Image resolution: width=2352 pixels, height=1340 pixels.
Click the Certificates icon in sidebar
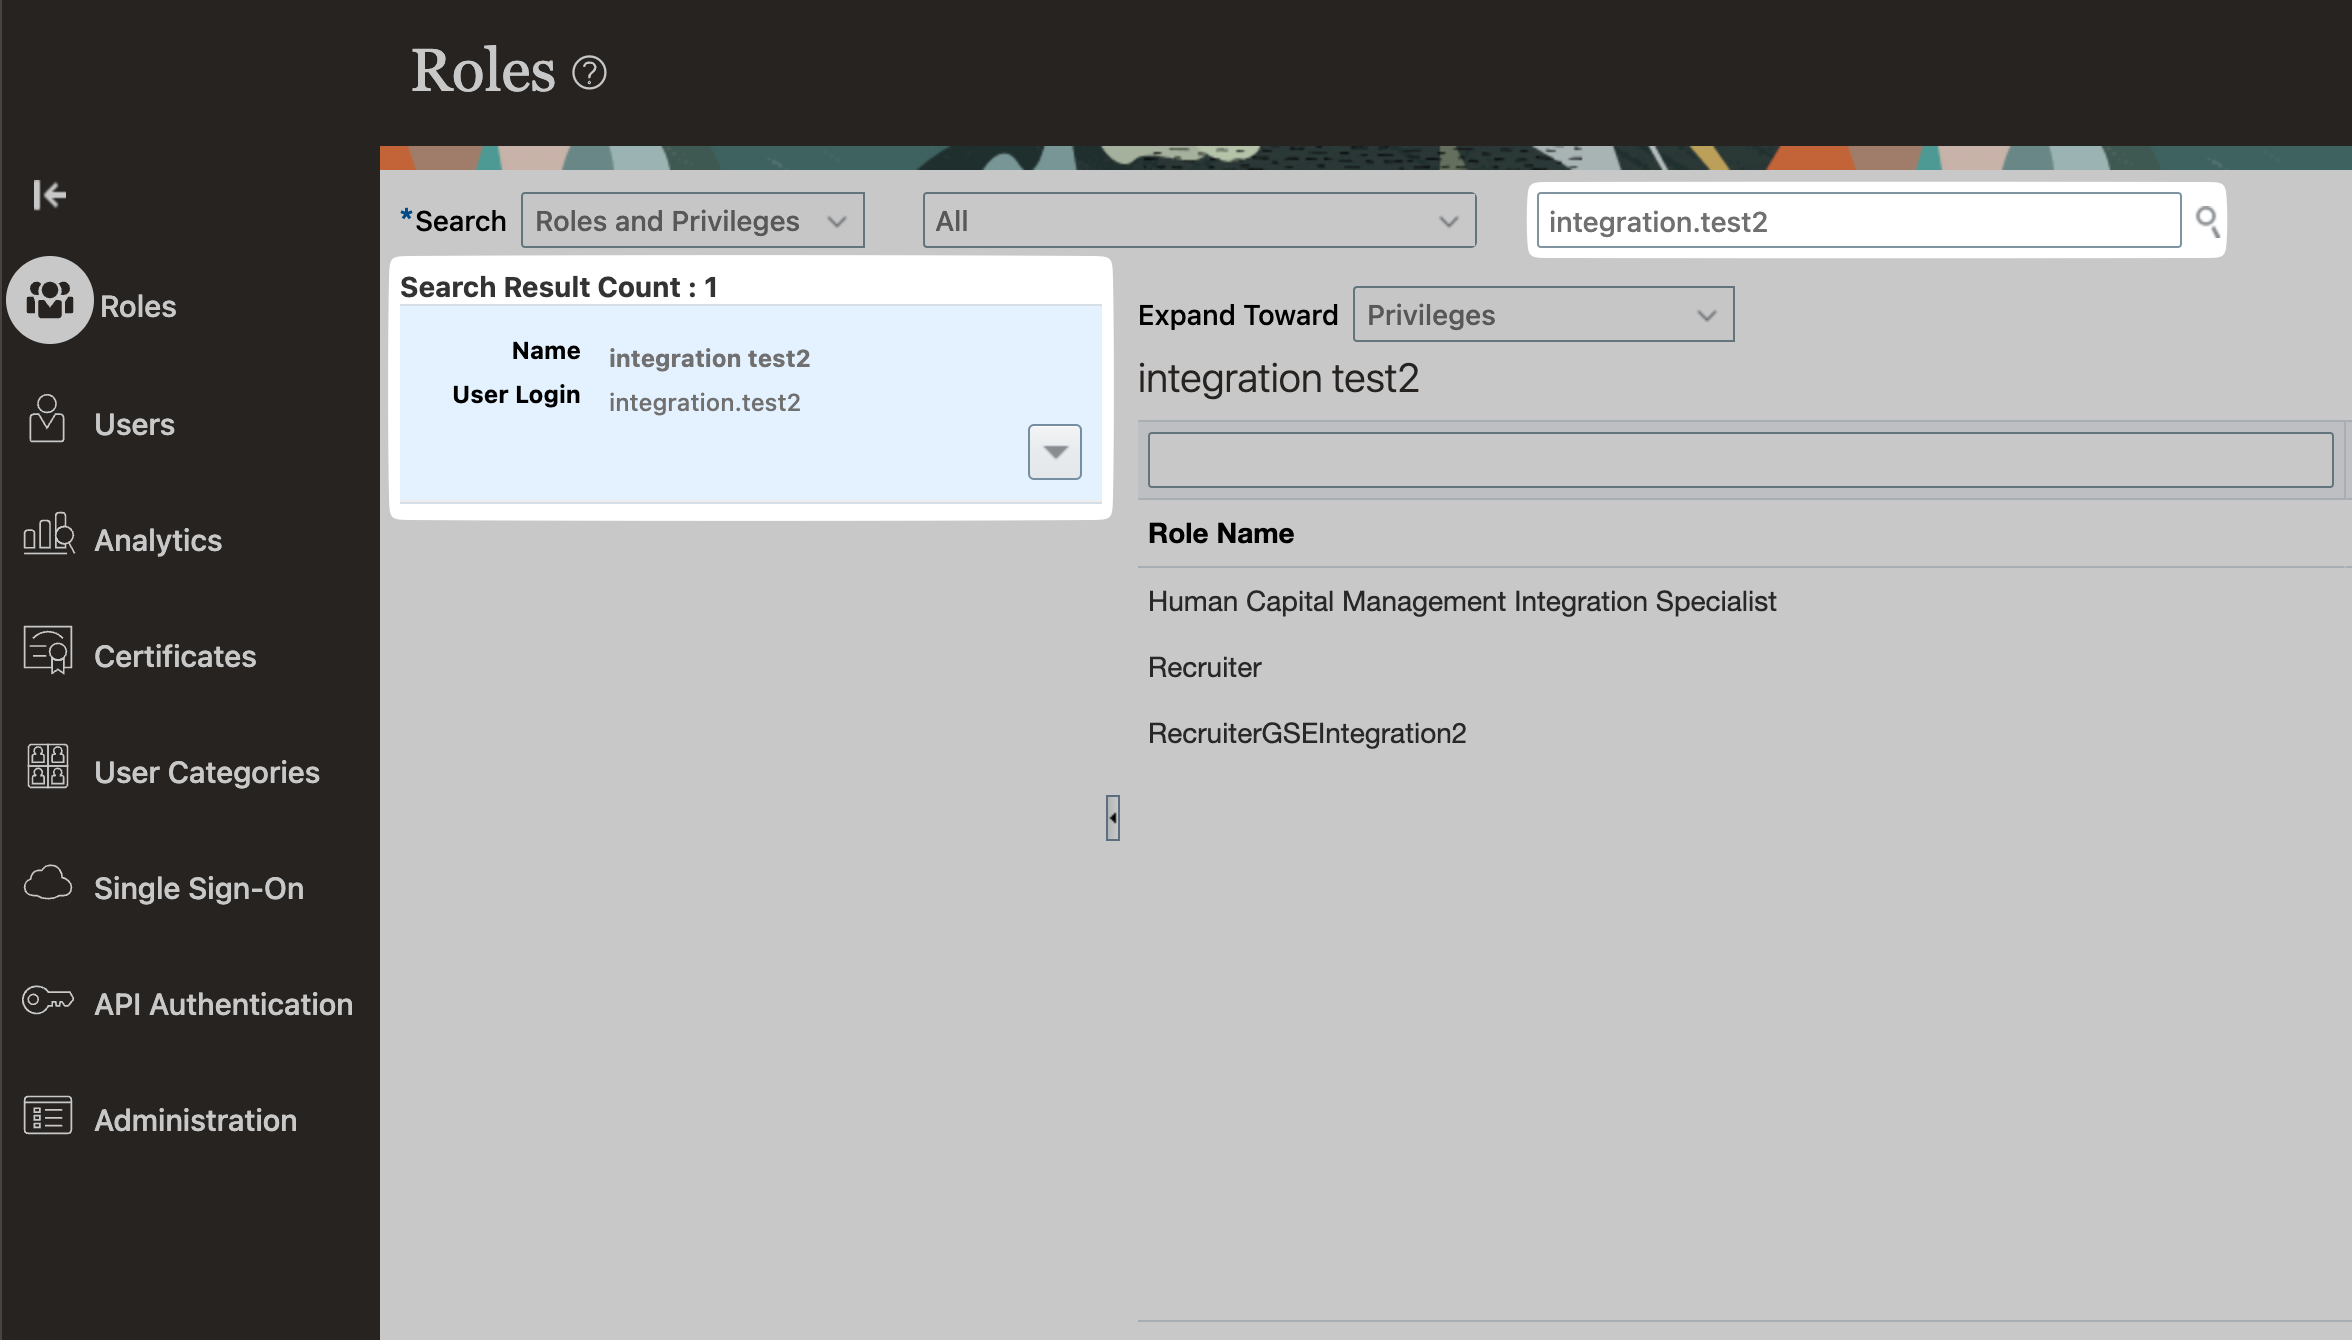point(48,650)
